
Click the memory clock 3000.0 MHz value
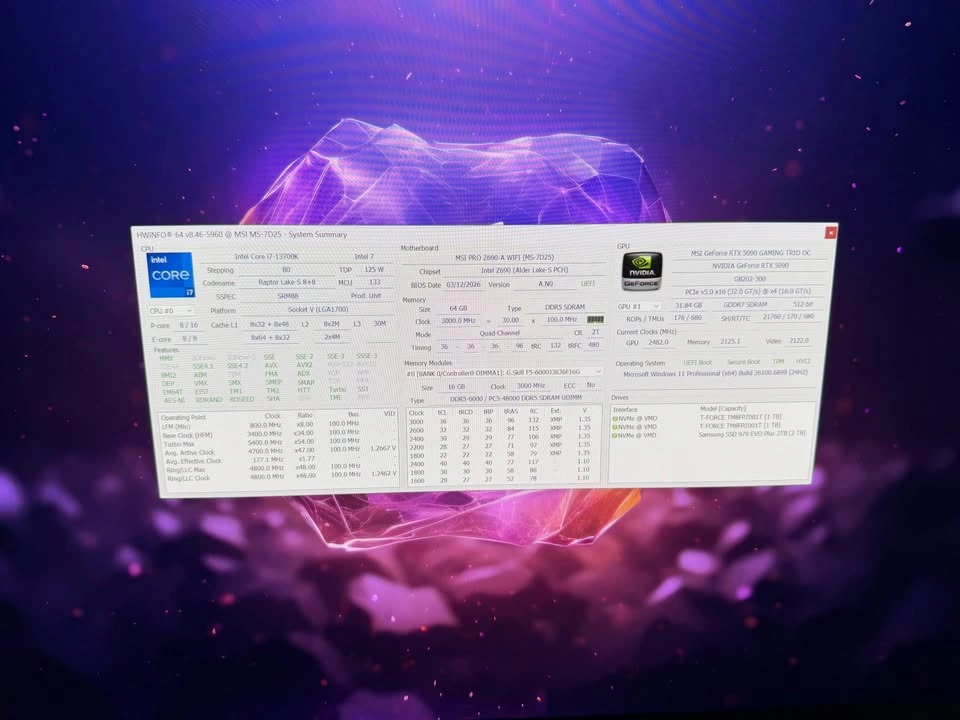[x=459, y=321]
